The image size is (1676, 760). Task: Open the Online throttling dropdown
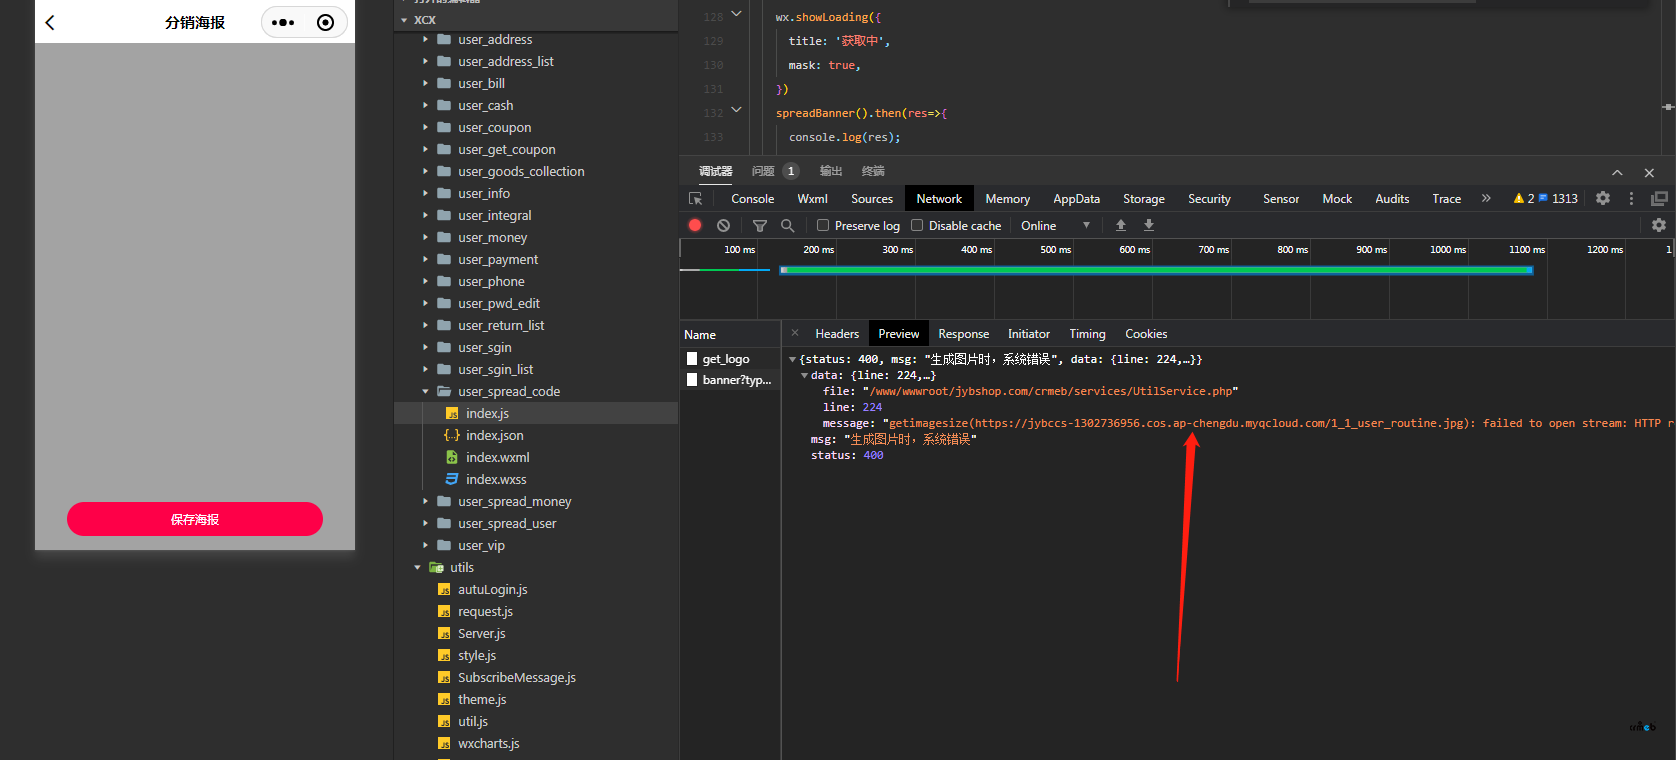coord(1055,225)
